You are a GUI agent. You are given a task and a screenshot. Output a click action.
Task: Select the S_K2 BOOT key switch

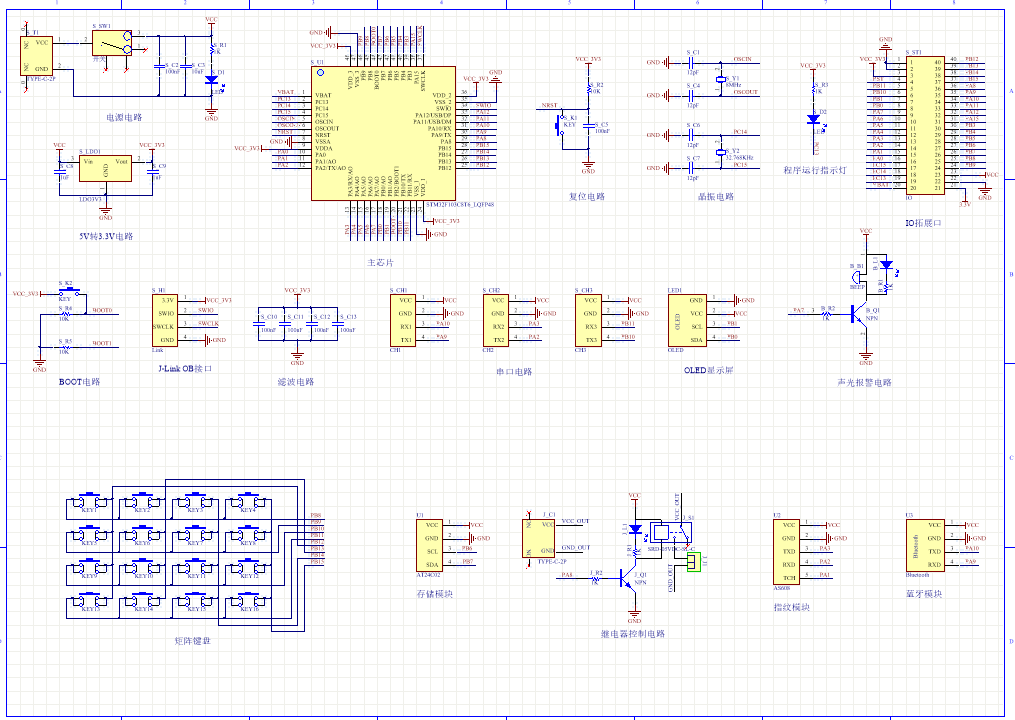[68, 293]
